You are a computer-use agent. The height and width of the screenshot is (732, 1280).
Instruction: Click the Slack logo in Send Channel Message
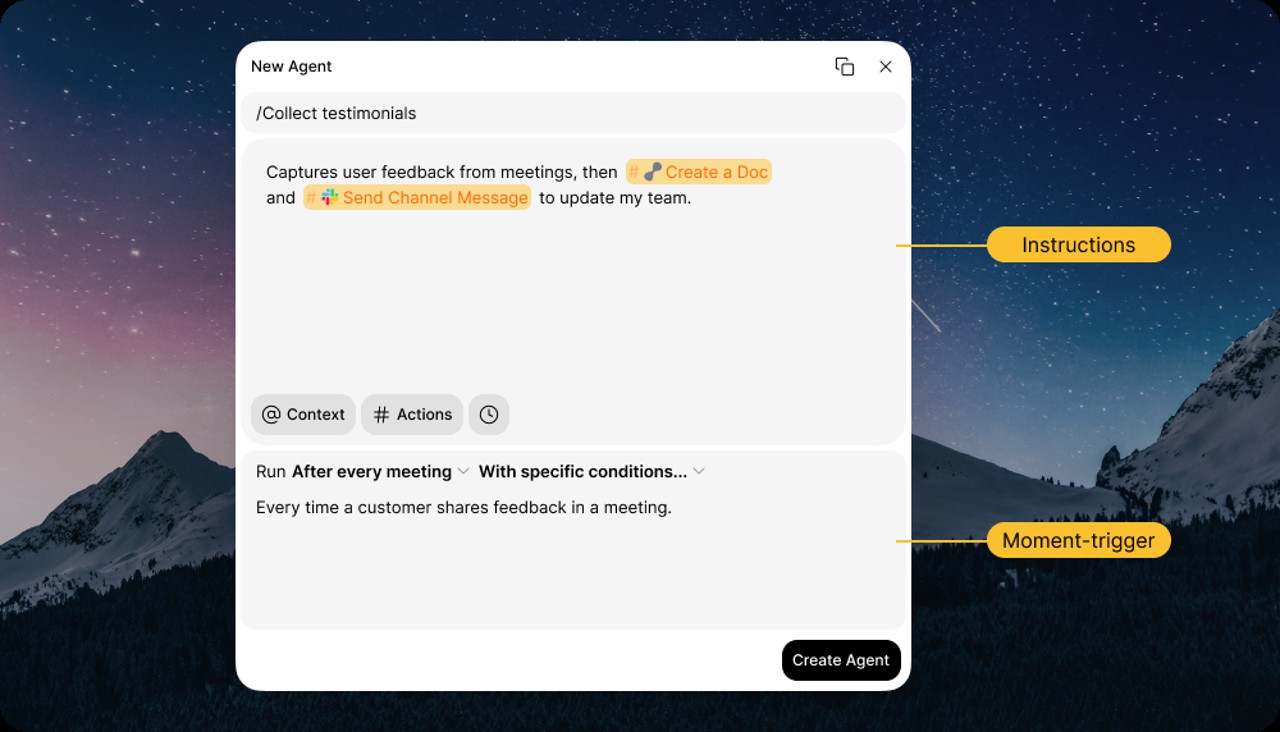click(x=330, y=197)
